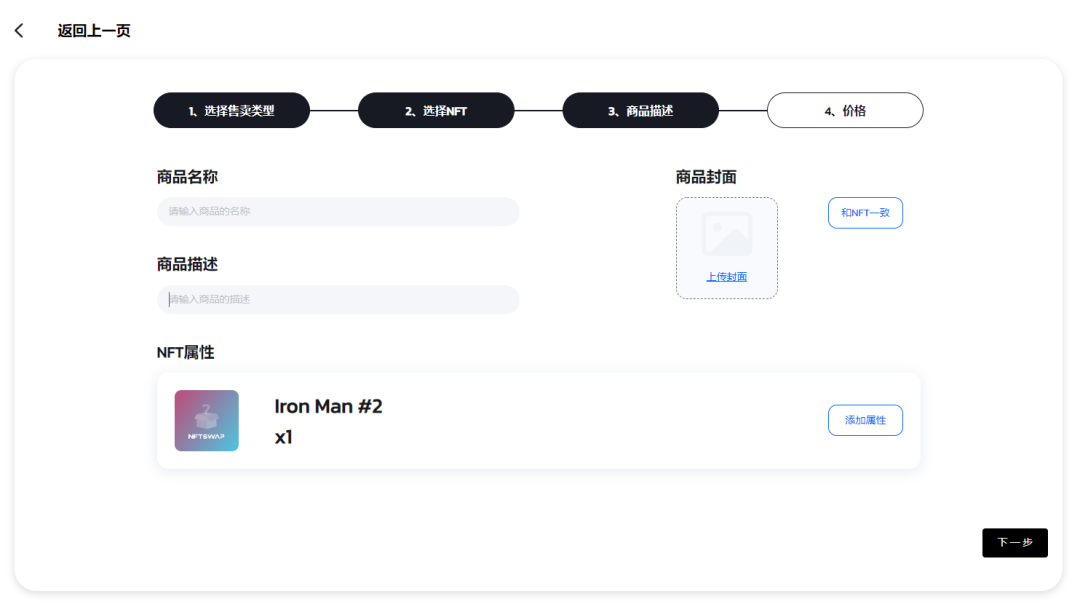Click the "x1" quantity text
This screenshot has width=1080, height=607.
tap(284, 437)
